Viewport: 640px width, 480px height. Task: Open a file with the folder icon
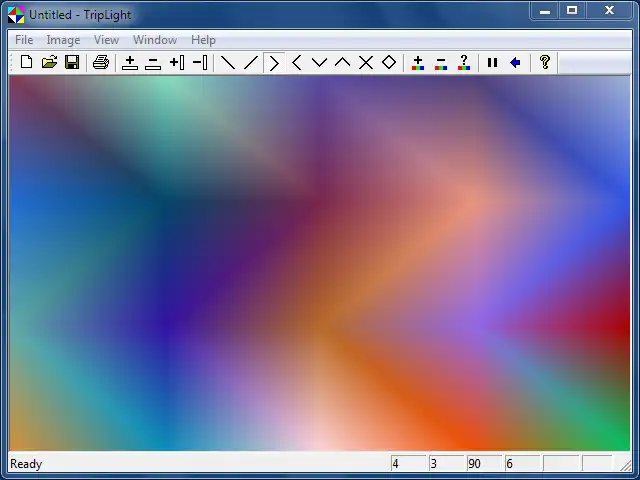49,62
